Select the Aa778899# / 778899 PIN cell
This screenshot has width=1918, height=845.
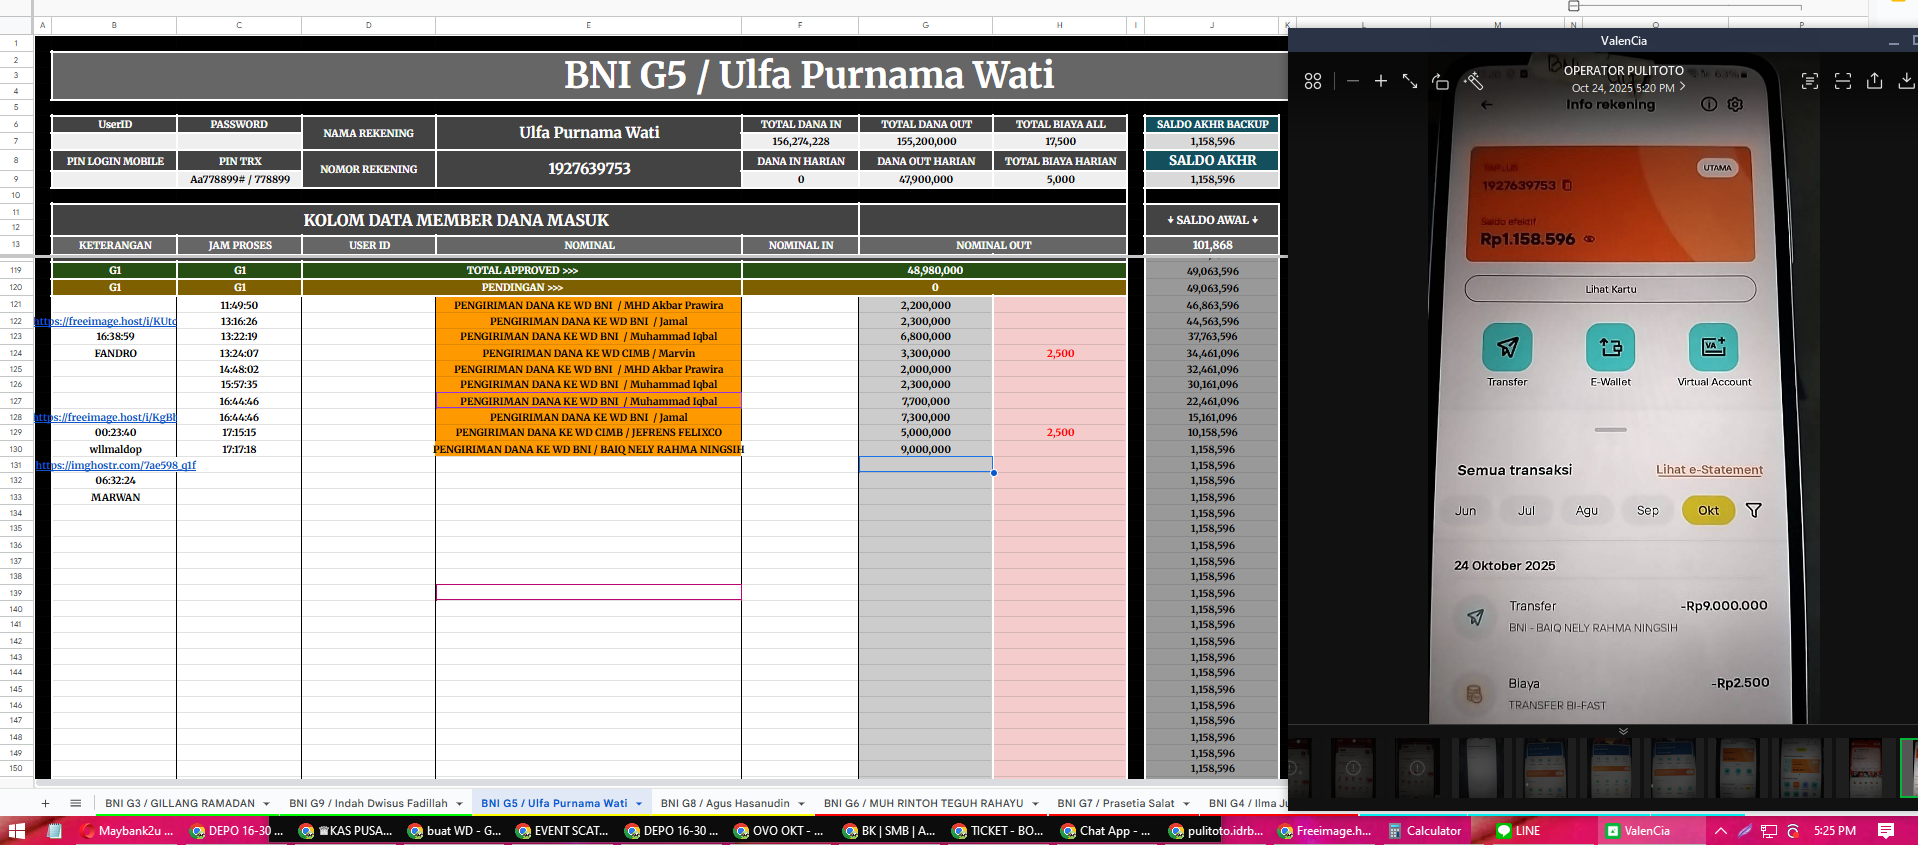[239, 179]
